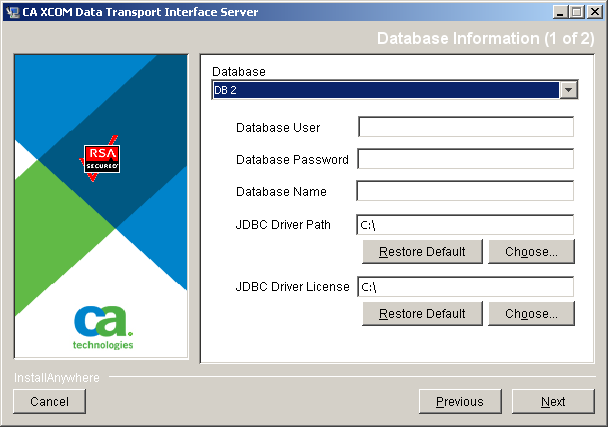Viewport: 608px width, 427px height.
Task: Click the Database Name label
Action: (281, 192)
